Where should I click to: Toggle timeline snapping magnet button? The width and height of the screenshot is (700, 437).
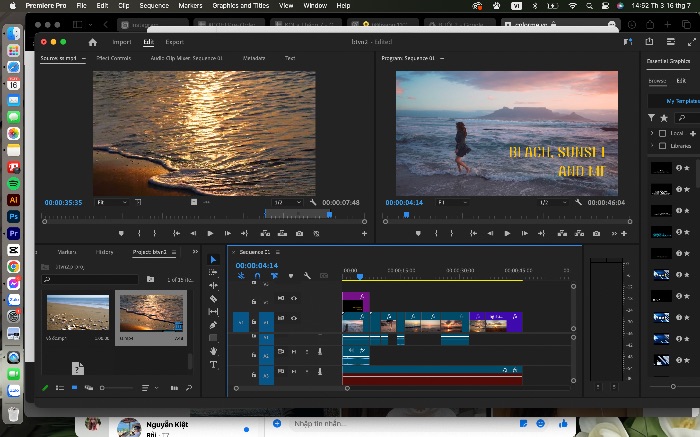point(257,276)
